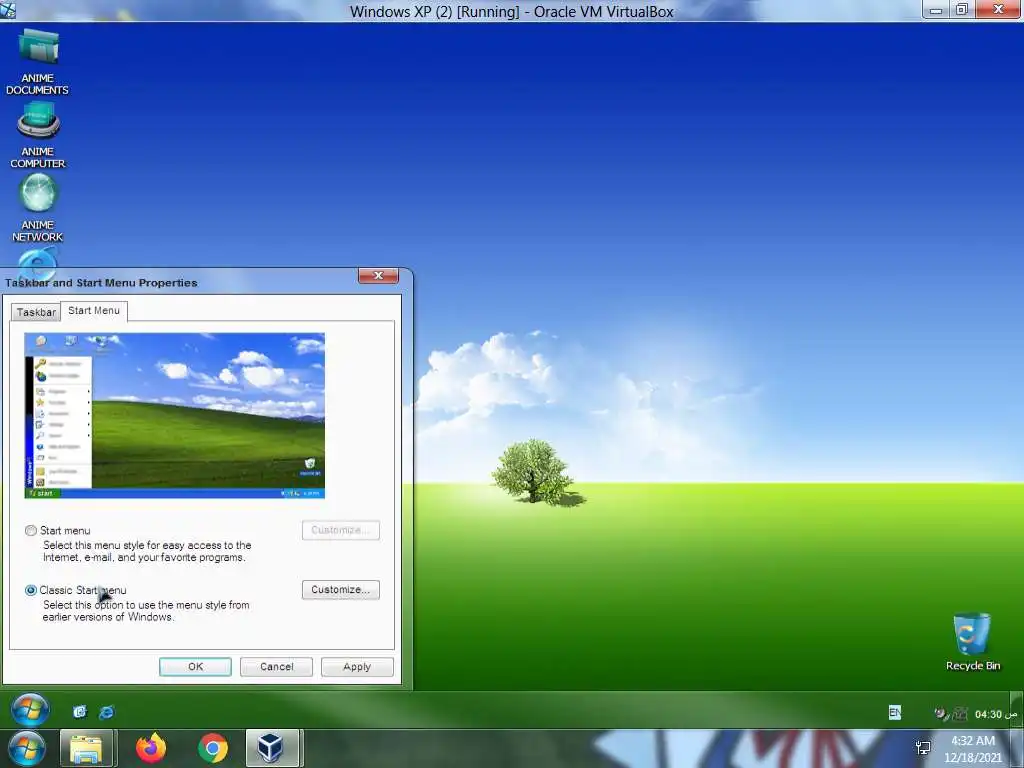Launch Show Desktop in guest quick launch
This screenshot has height=768, width=1024.
(x=80, y=712)
